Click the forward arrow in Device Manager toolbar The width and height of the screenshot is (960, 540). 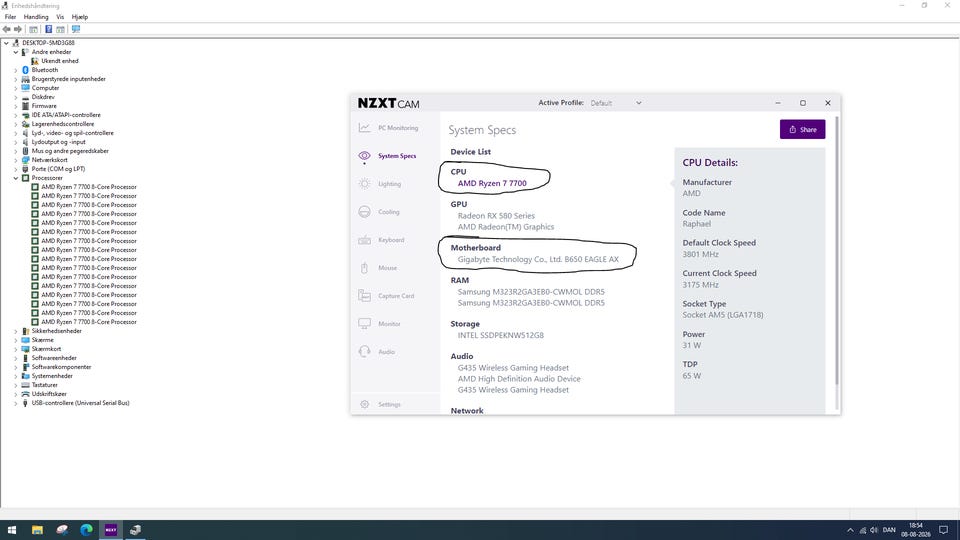tap(18, 29)
